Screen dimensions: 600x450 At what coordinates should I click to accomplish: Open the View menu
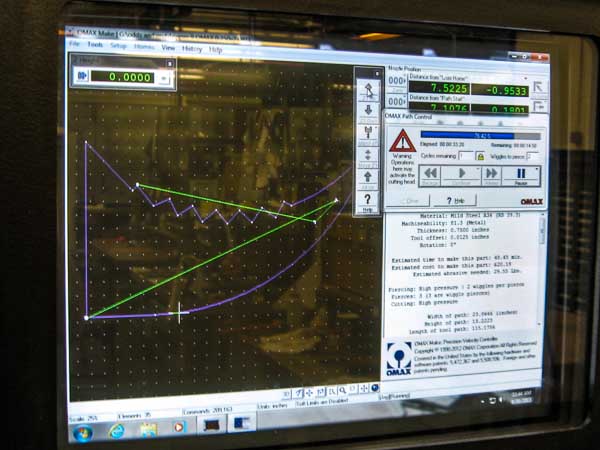tap(168, 48)
